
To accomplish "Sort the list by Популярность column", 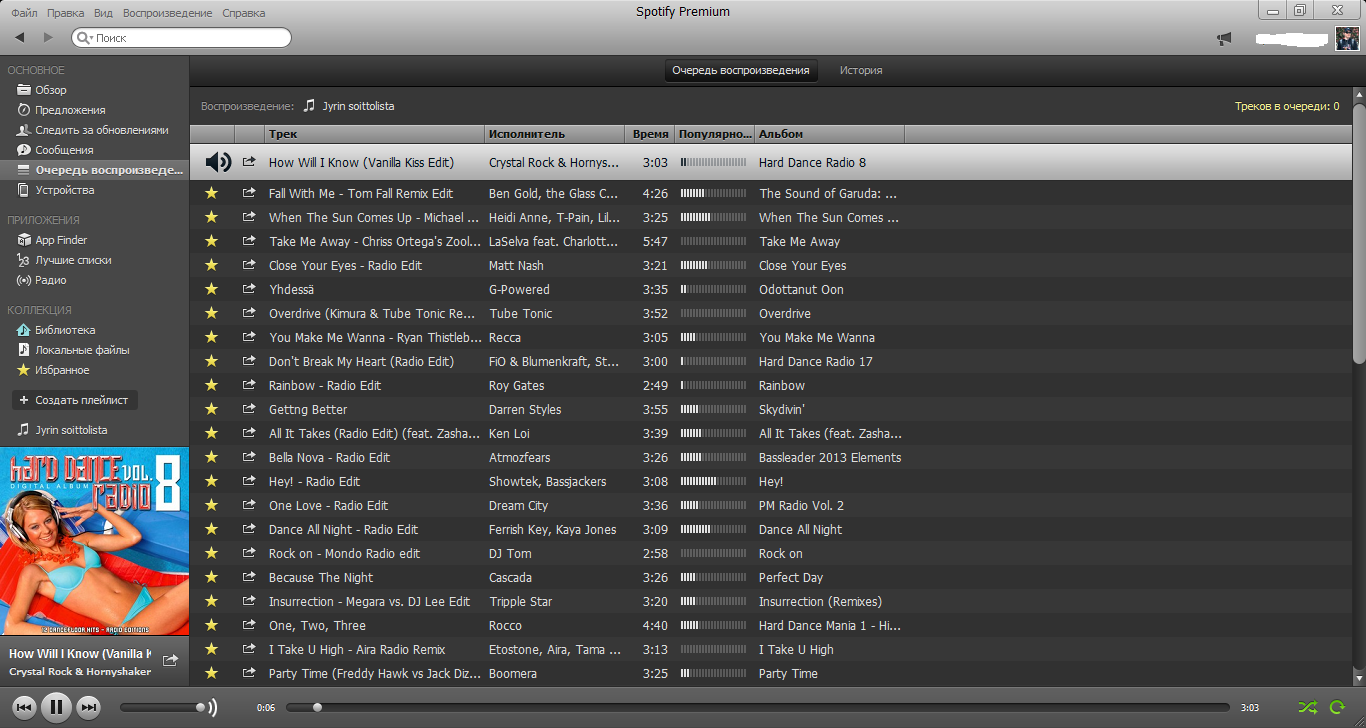I will pyautogui.click(x=714, y=134).
